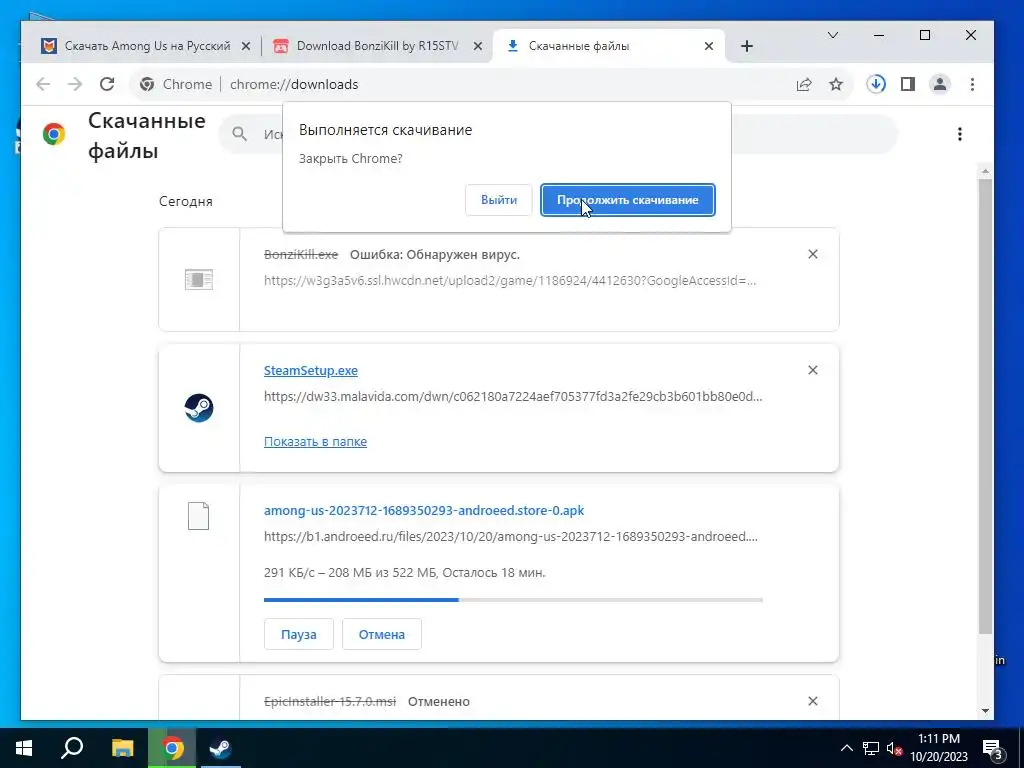Open the profile avatar menu
Screen dimensions: 1024x768
point(940,84)
